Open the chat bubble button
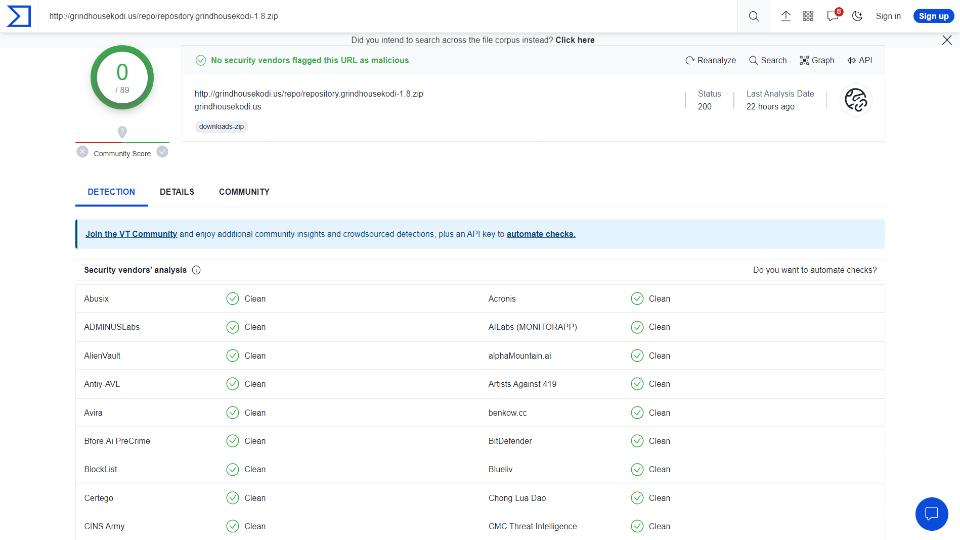 pyautogui.click(x=931, y=513)
